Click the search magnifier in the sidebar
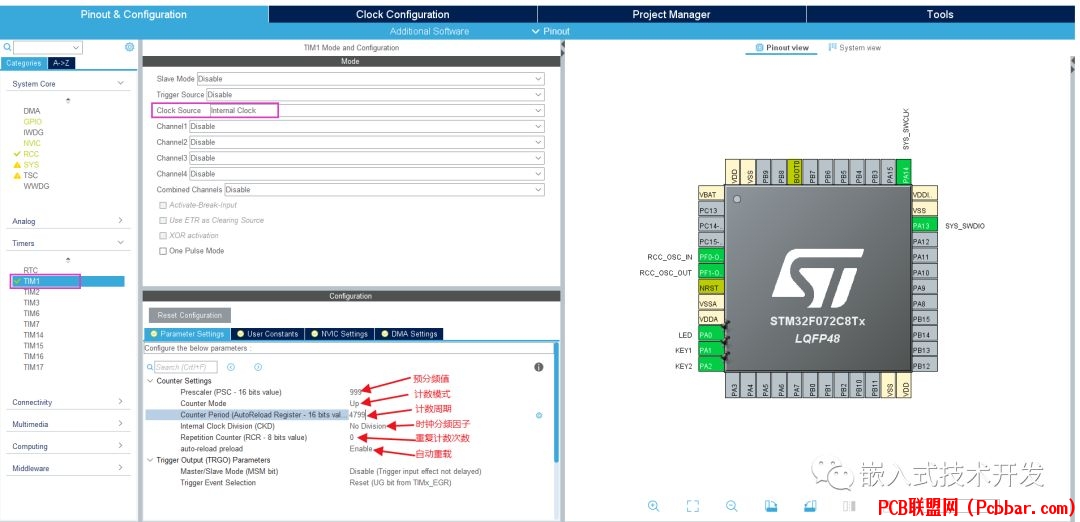 (x=7, y=47)
